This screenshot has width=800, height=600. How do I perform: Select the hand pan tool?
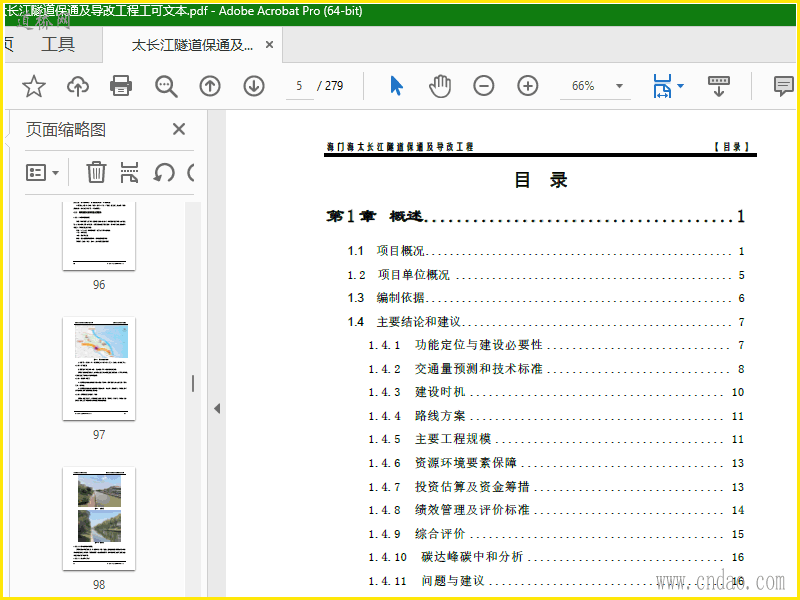(x=439, y=86)
